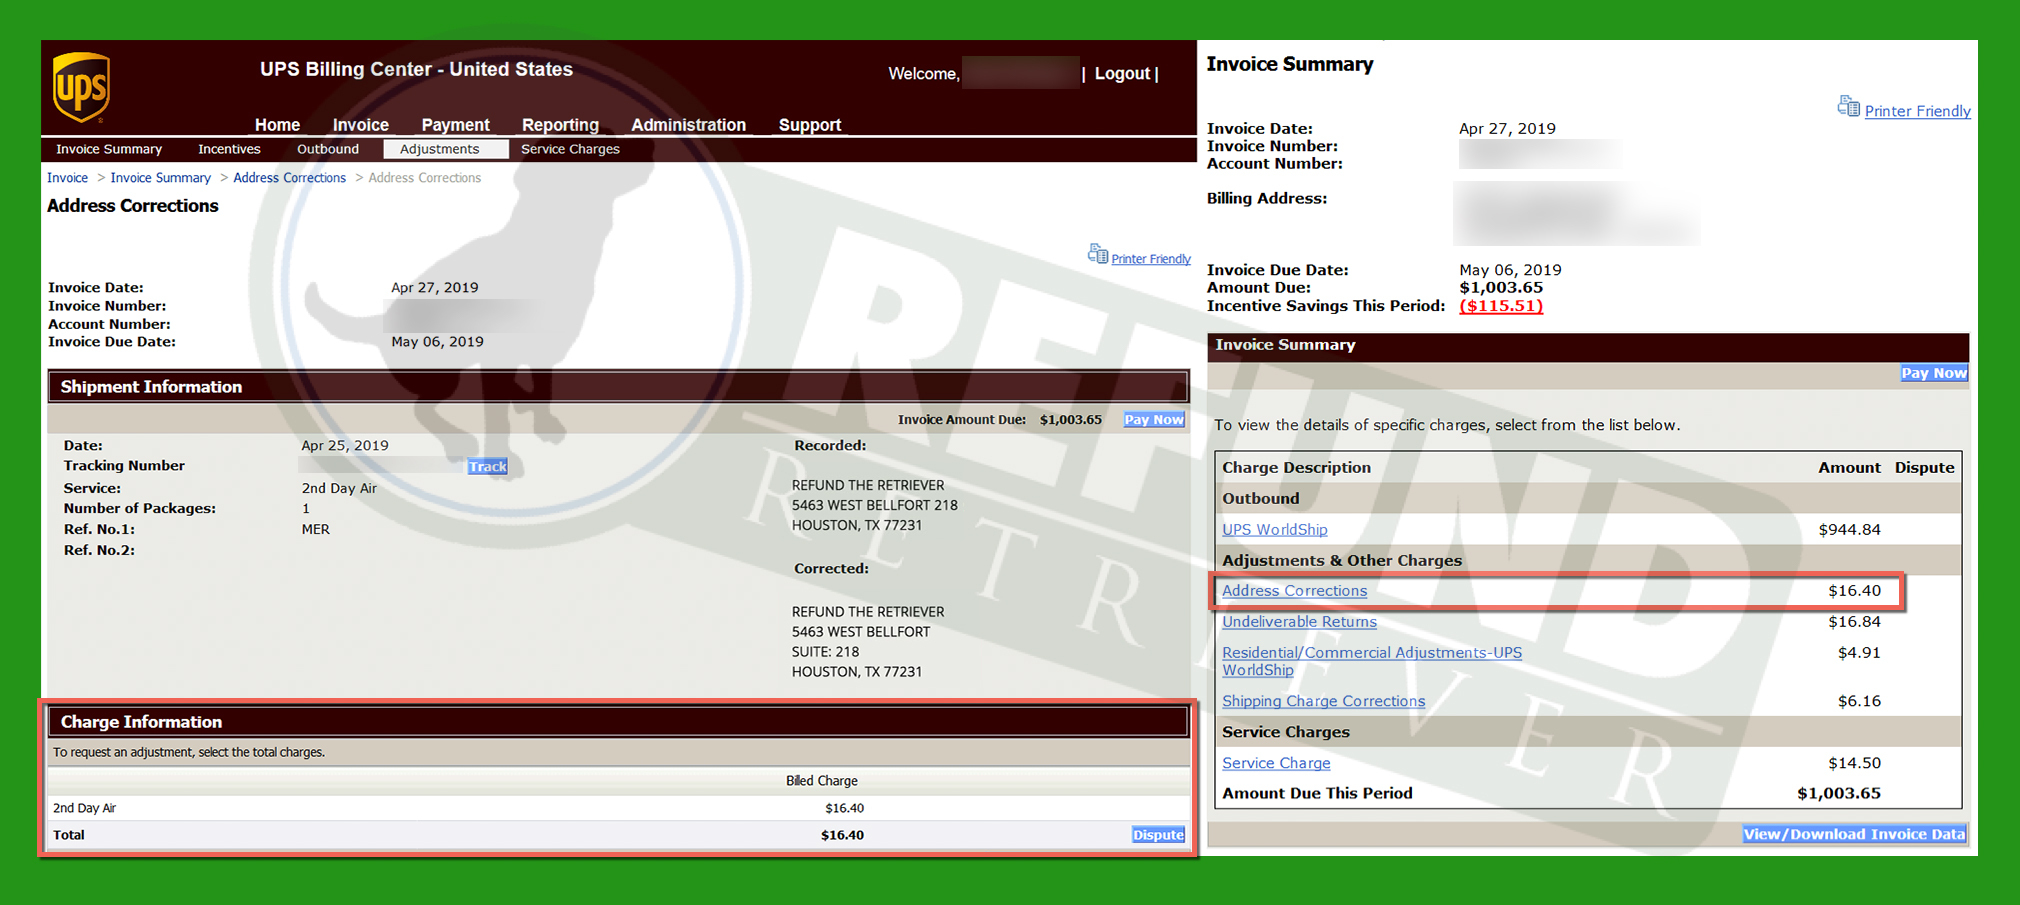
Task: Click Printer Friendly link in Invoice Summary panel
Action: 1917,111
